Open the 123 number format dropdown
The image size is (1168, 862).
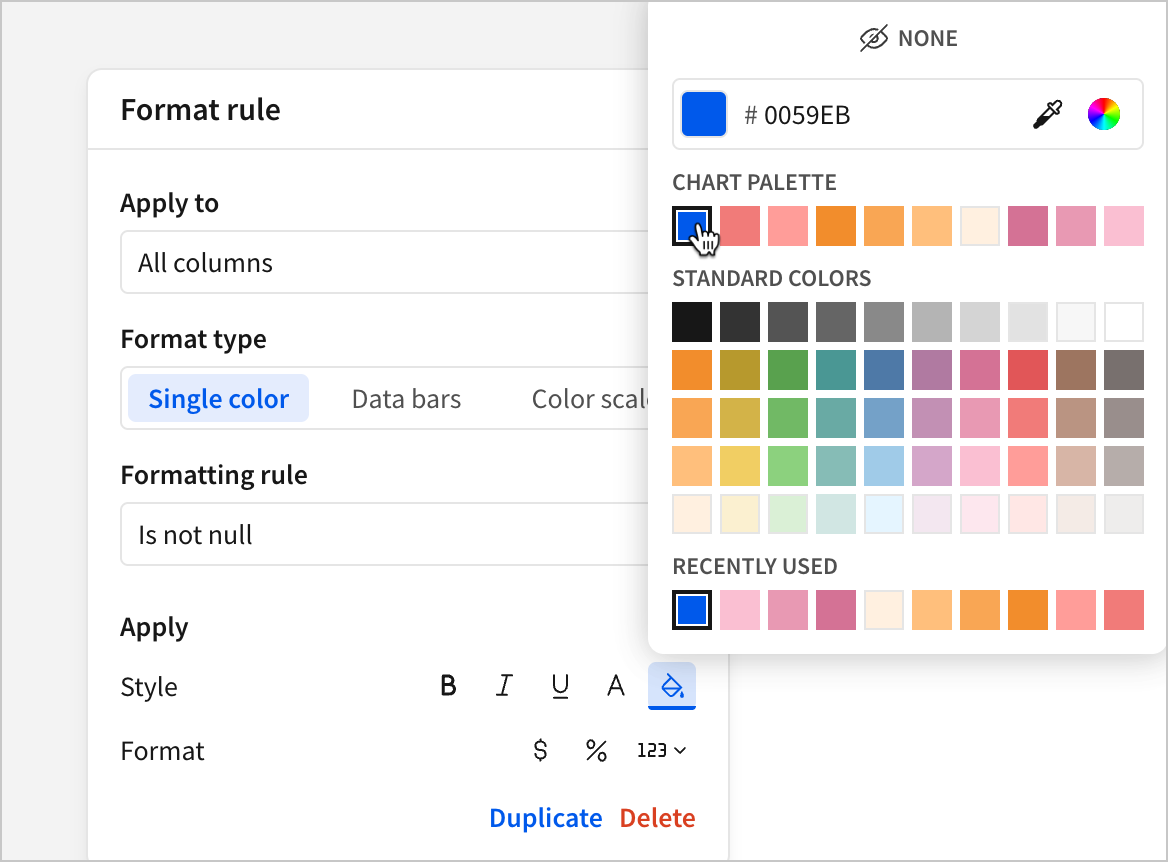(x=660, y=750)
